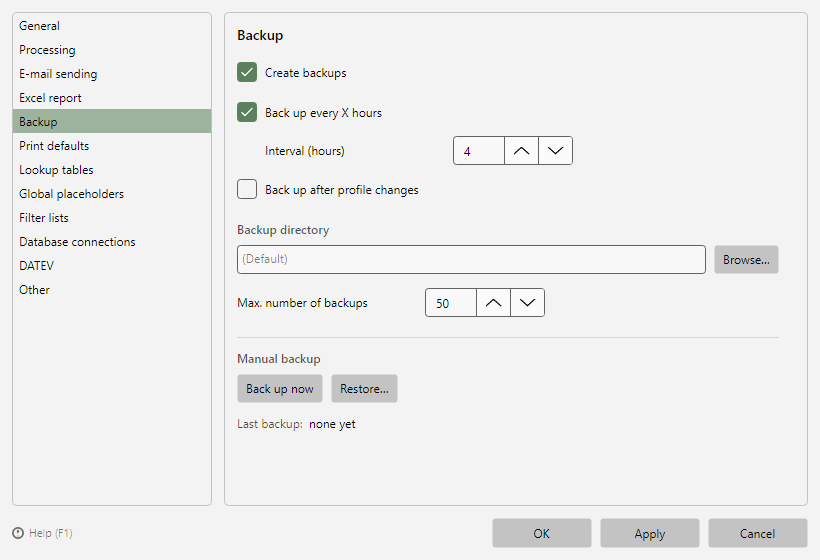
Task: Enable Back up after profile changes
Action: coord(247,189)
